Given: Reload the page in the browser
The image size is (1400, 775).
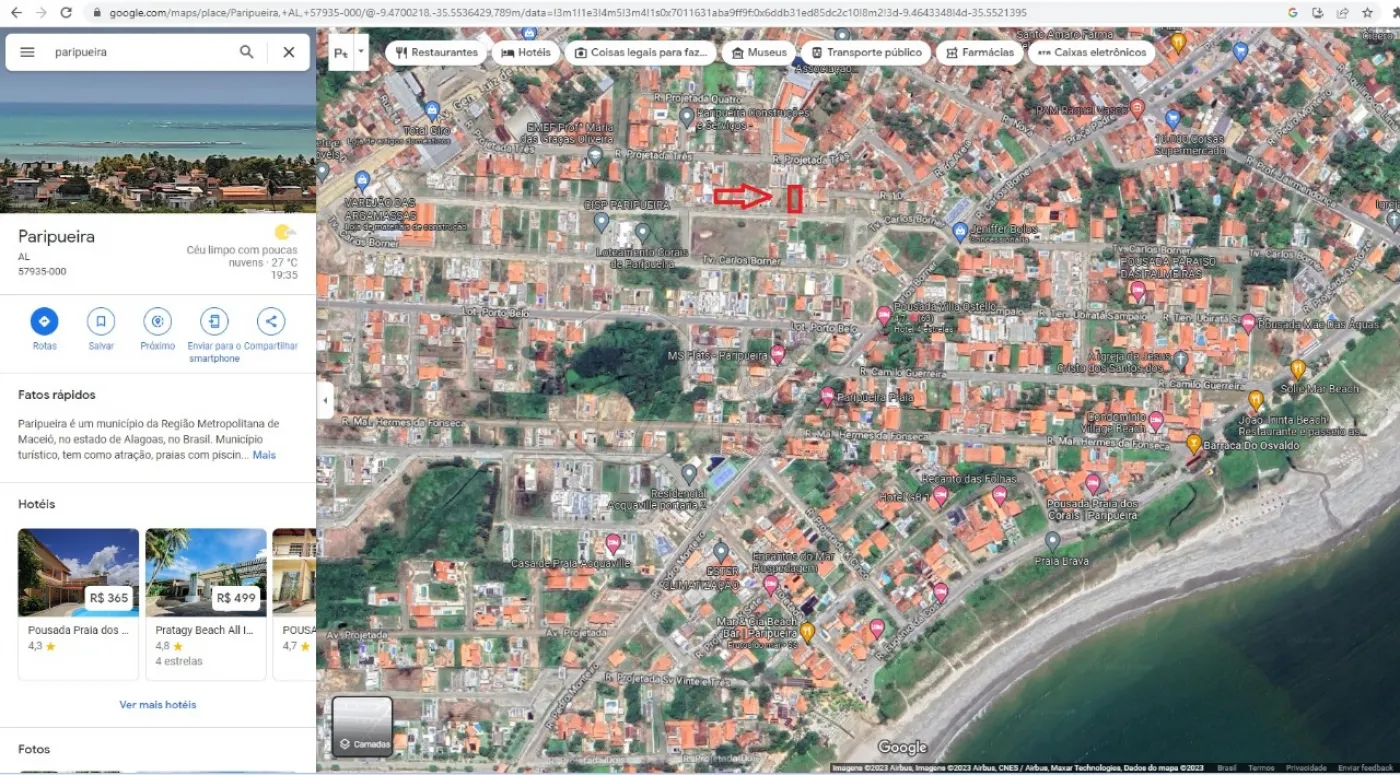Looking at the screenshot, I should click(x=66, y=13).
